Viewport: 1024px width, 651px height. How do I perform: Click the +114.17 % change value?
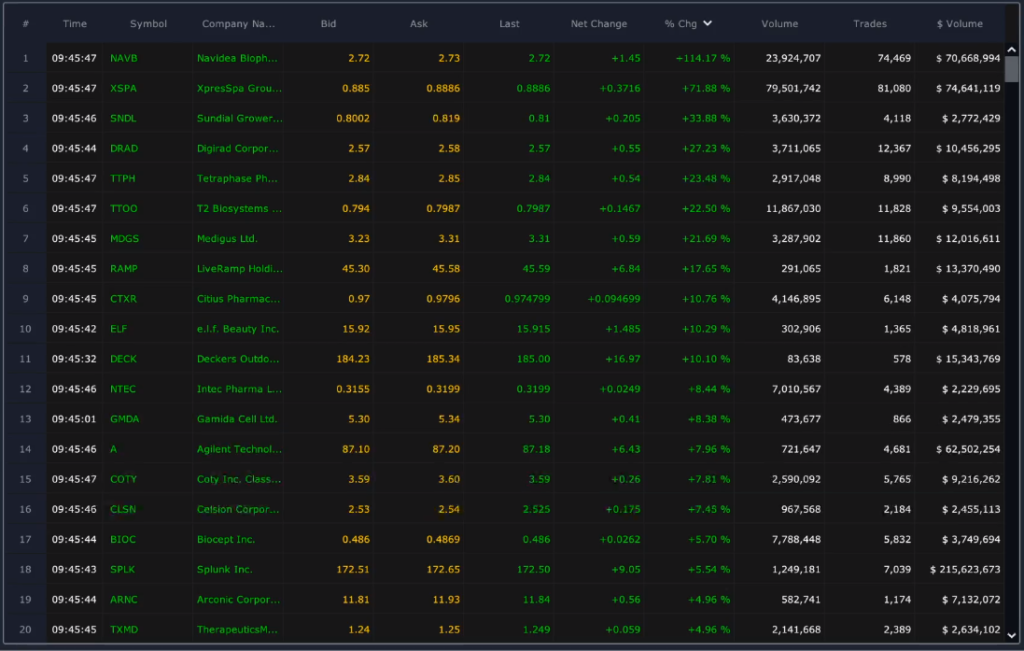(x=703, y=58)
